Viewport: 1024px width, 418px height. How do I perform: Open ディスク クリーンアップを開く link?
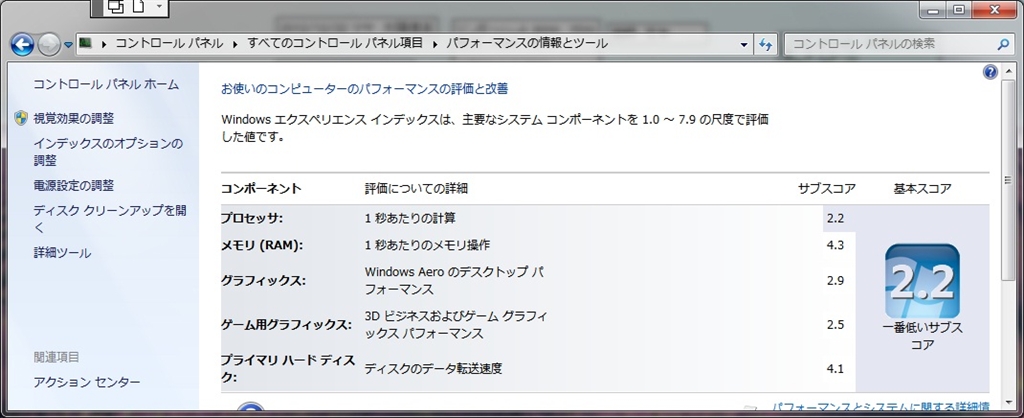point(110,219)
